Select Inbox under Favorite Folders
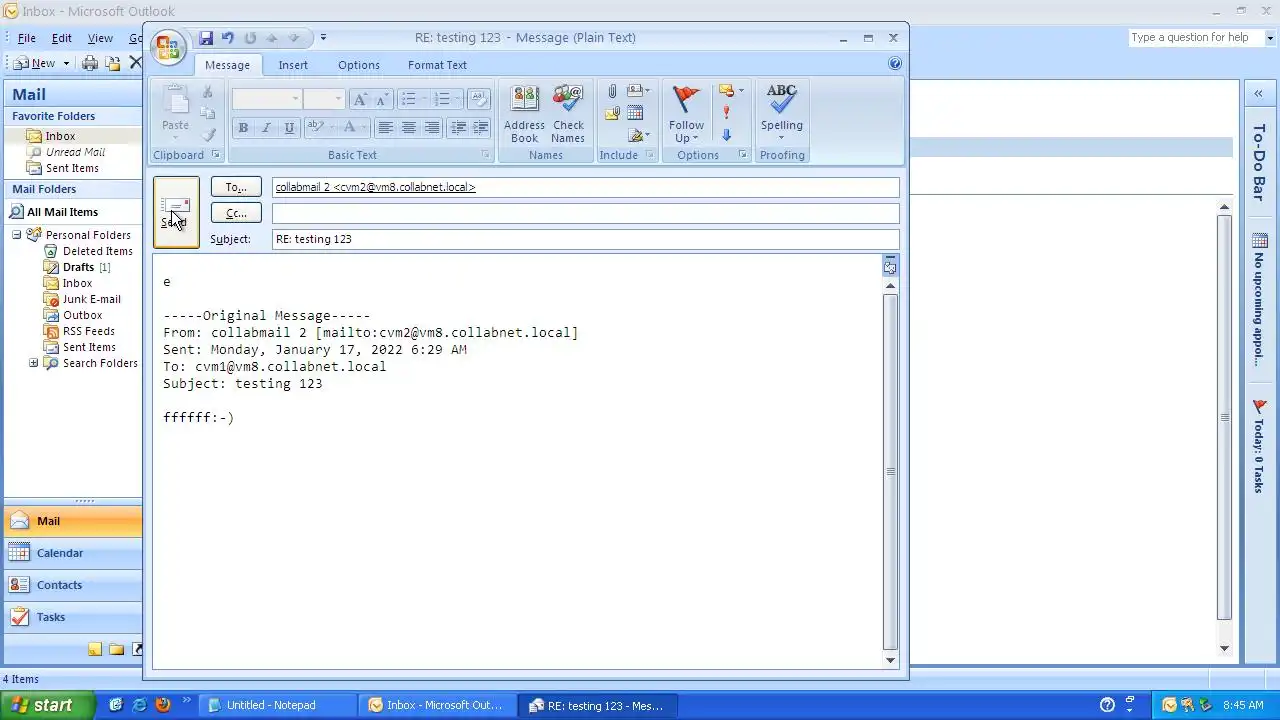This screenshot has height=720, width=1280. (x=60, y=136)
